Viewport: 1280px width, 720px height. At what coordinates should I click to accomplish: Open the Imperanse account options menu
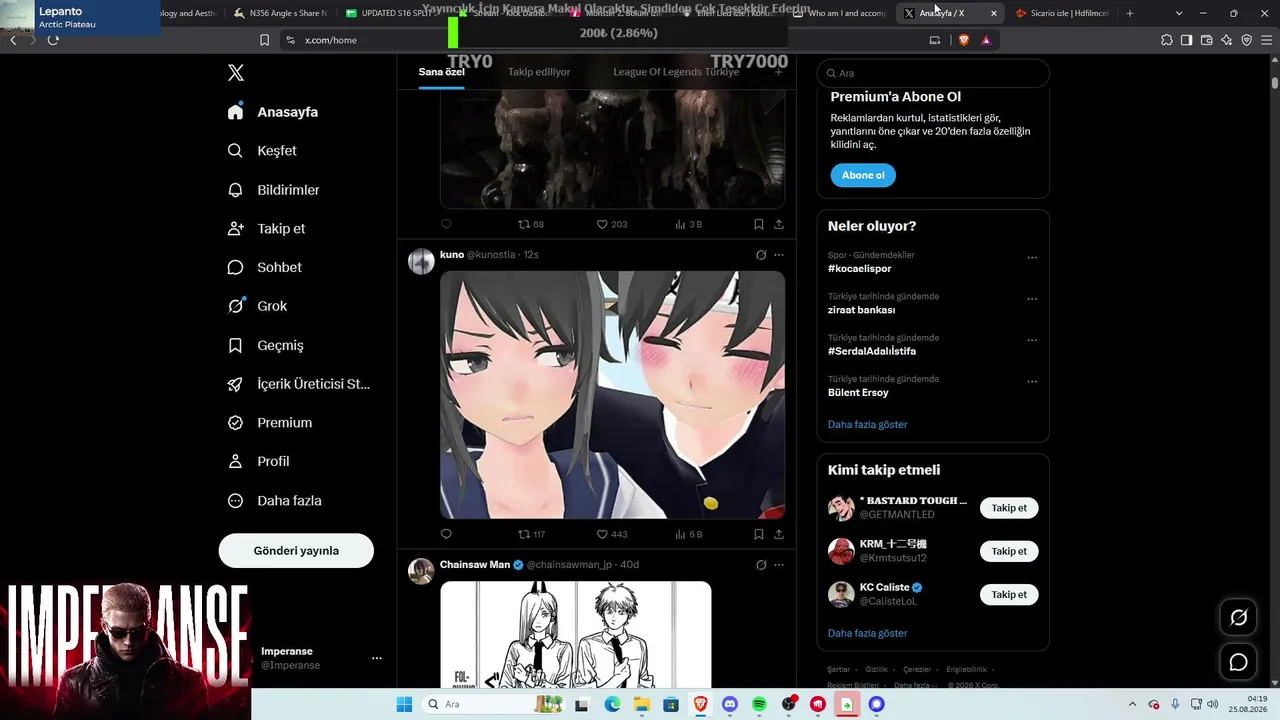[x=377, y=658]
